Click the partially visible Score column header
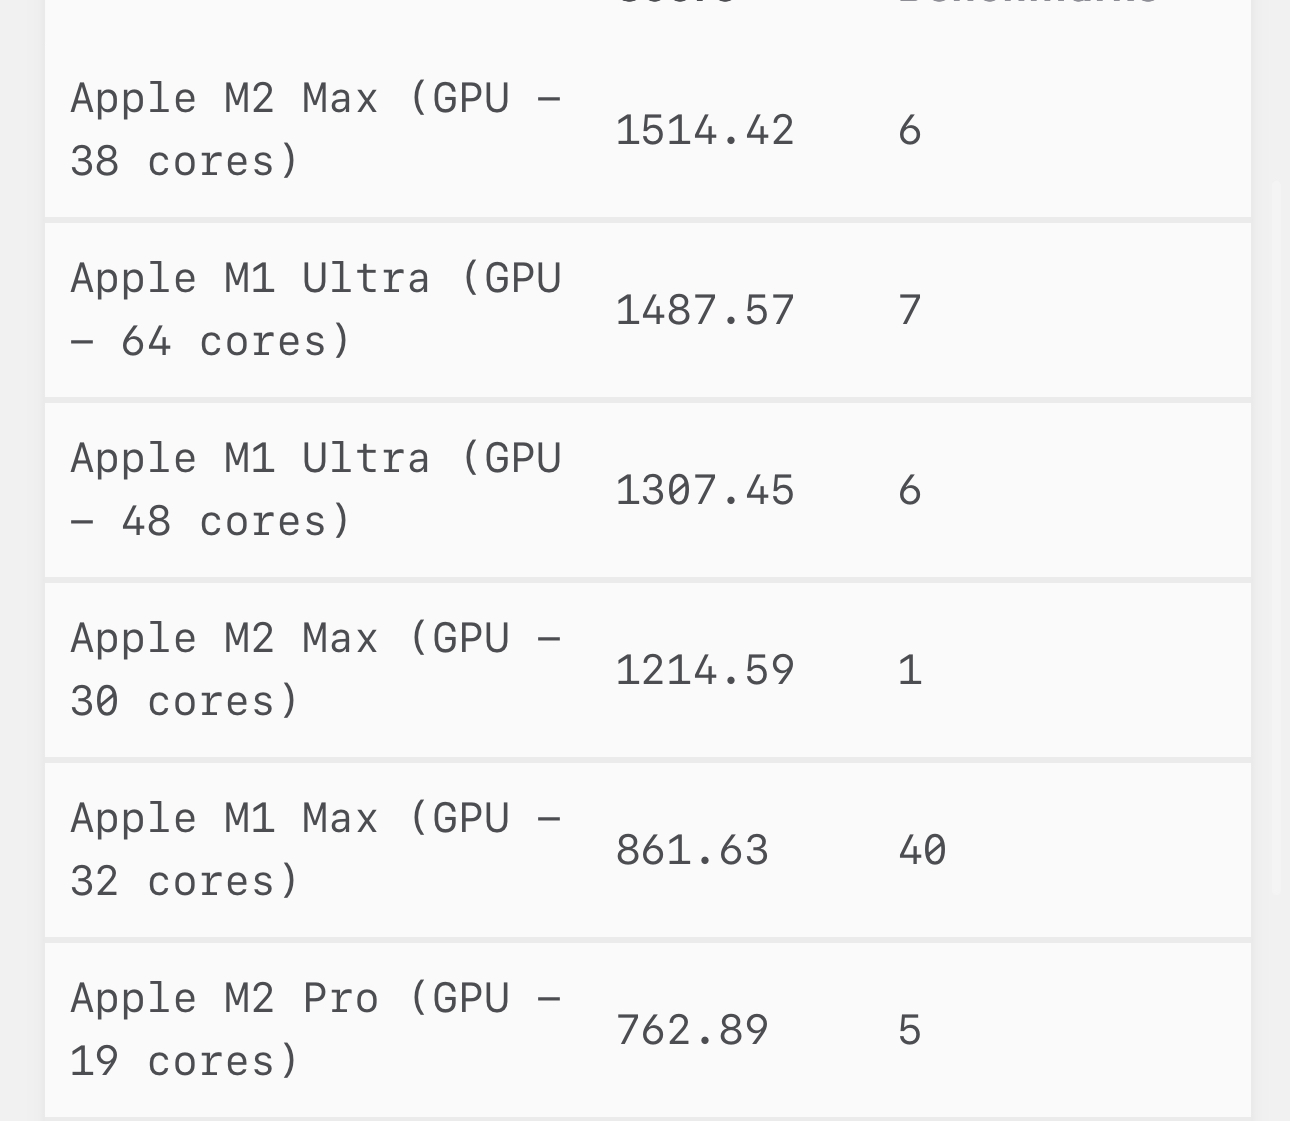Viewport: 1290px width, 1121px height. pos(676,4)
